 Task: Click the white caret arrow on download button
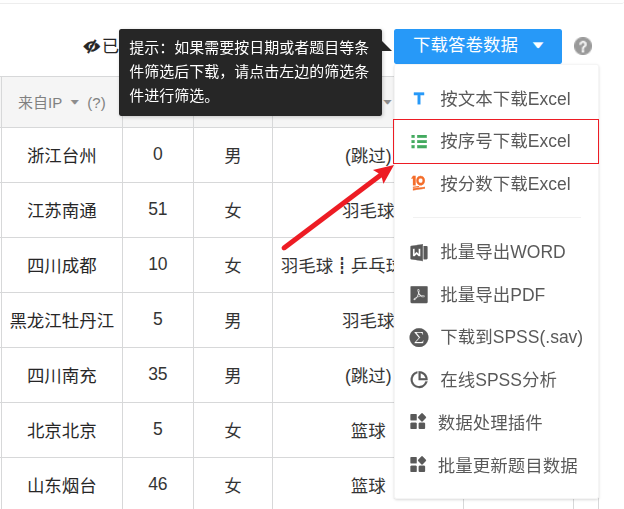coord(538,45)
